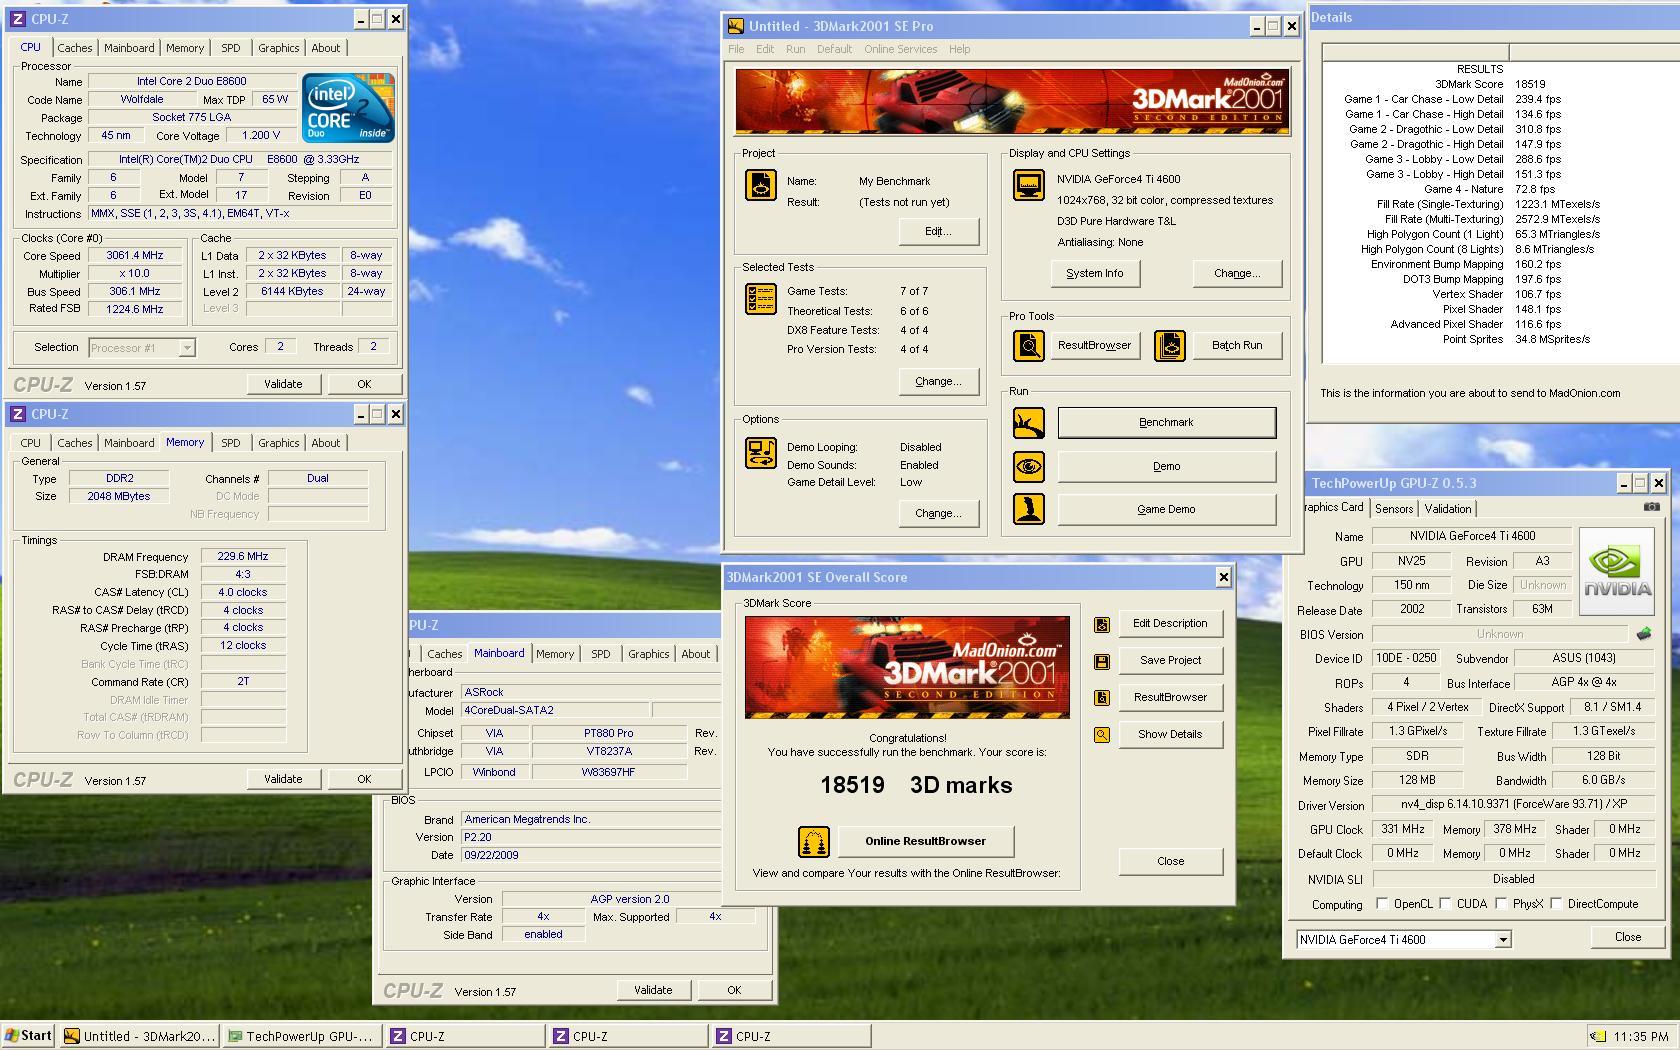Select Graphics tab in mainboard CPU-Z window
This screenshot has width=1680, height=1050.
click(648, 654)
